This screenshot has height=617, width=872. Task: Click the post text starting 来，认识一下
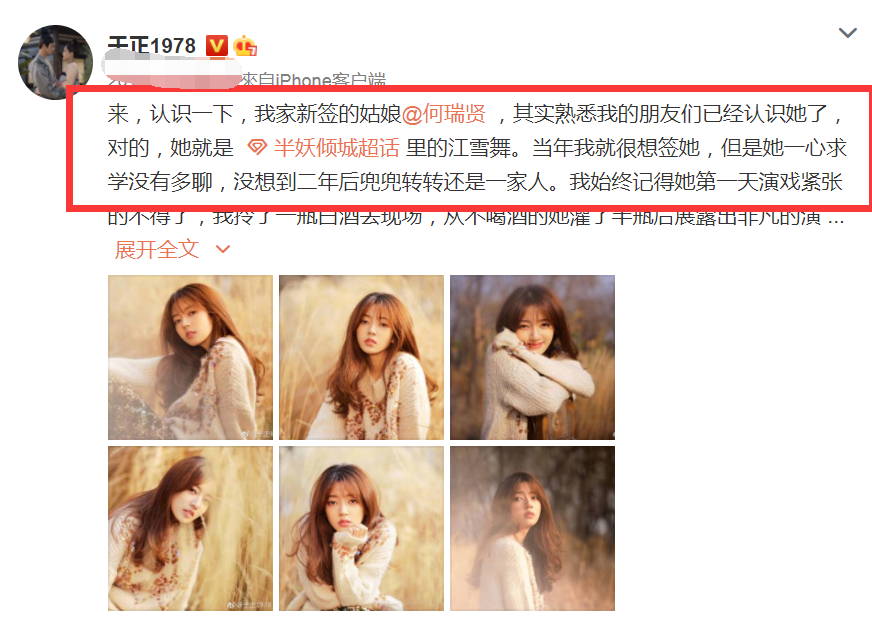tap(477, 148)
